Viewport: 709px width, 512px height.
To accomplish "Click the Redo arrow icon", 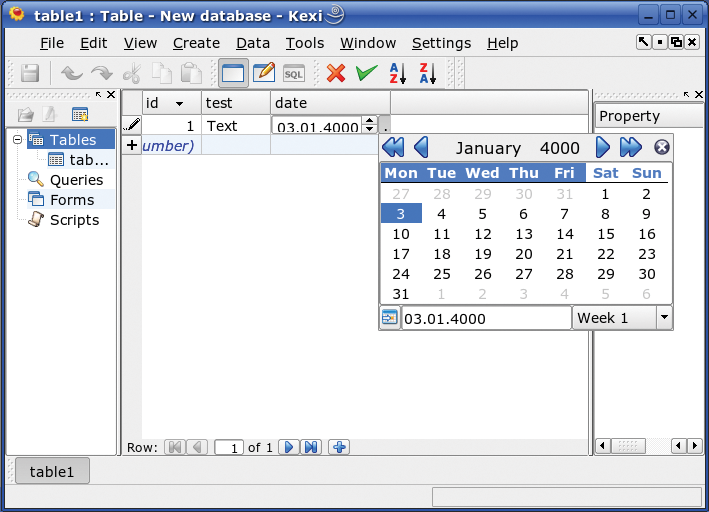I will pos(102,73).
